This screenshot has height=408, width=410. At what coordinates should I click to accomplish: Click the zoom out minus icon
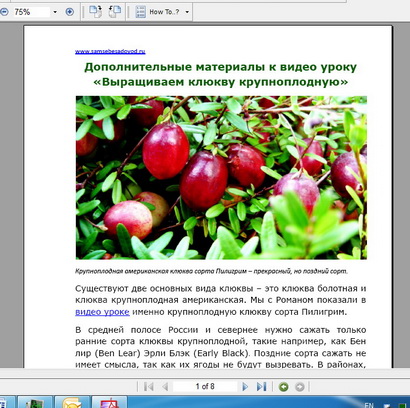tap(3, 12)
